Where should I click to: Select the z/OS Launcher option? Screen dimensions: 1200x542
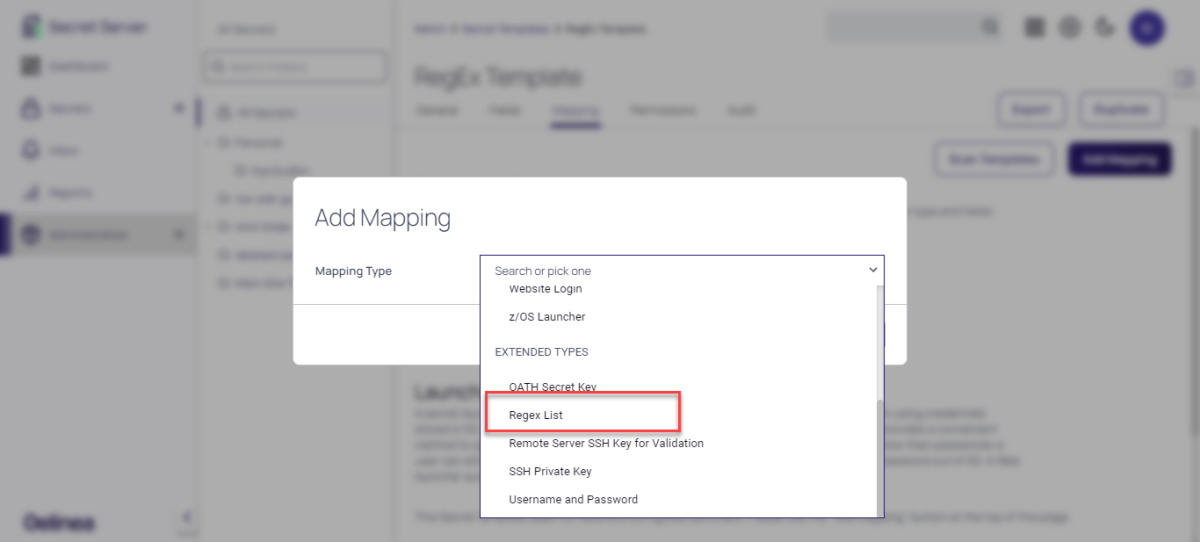pyautogui.click(x=547, y=317)
